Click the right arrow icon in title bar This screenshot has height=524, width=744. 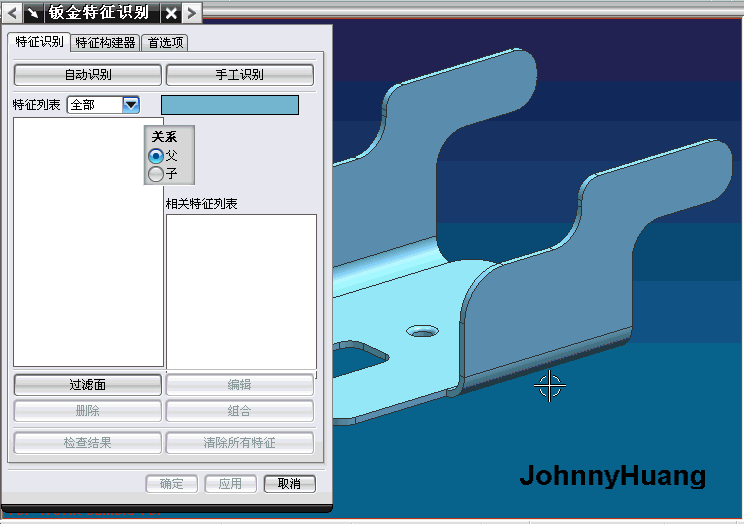coord(192,13)
